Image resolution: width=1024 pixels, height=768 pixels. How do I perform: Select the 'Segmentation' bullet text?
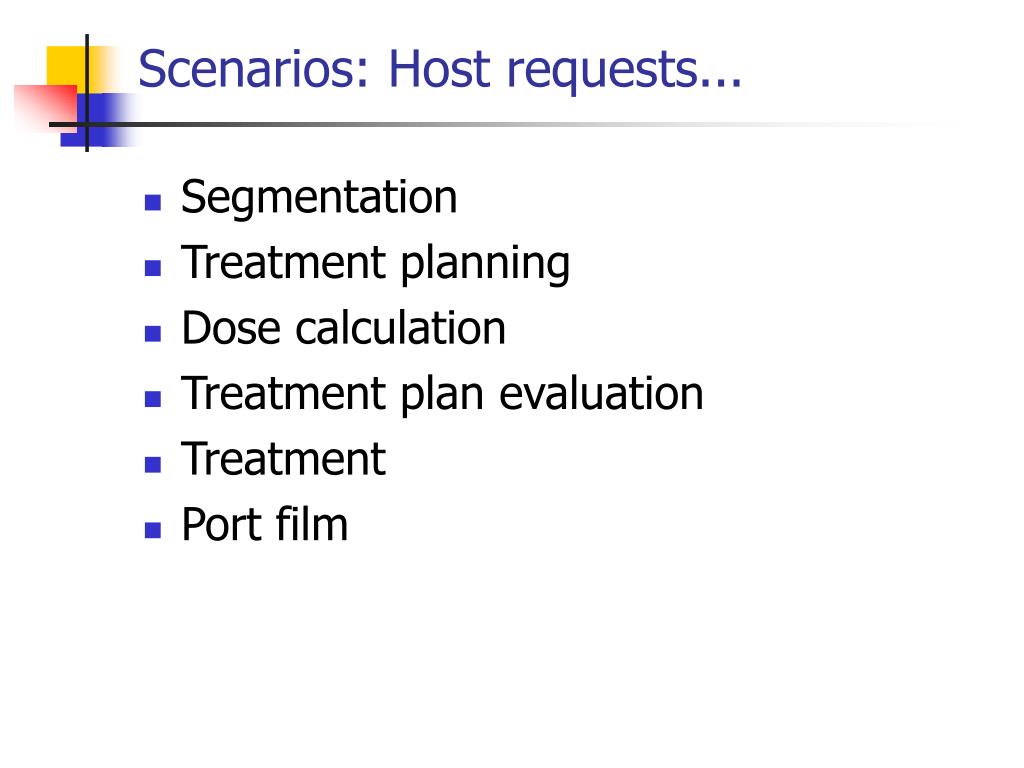coord(319,197)
